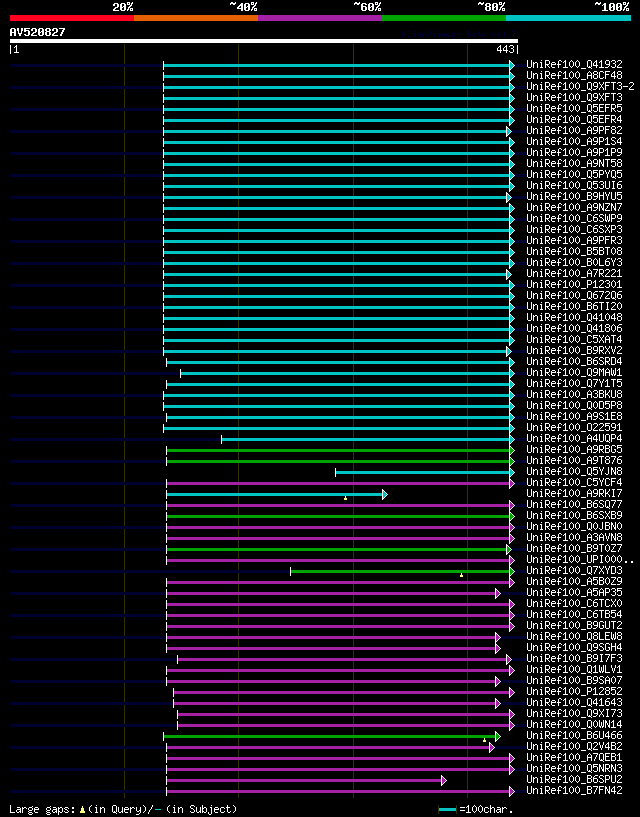Open hit UniRef100_Q7XYD3
The image size is (640, 817).
(574, 571)
